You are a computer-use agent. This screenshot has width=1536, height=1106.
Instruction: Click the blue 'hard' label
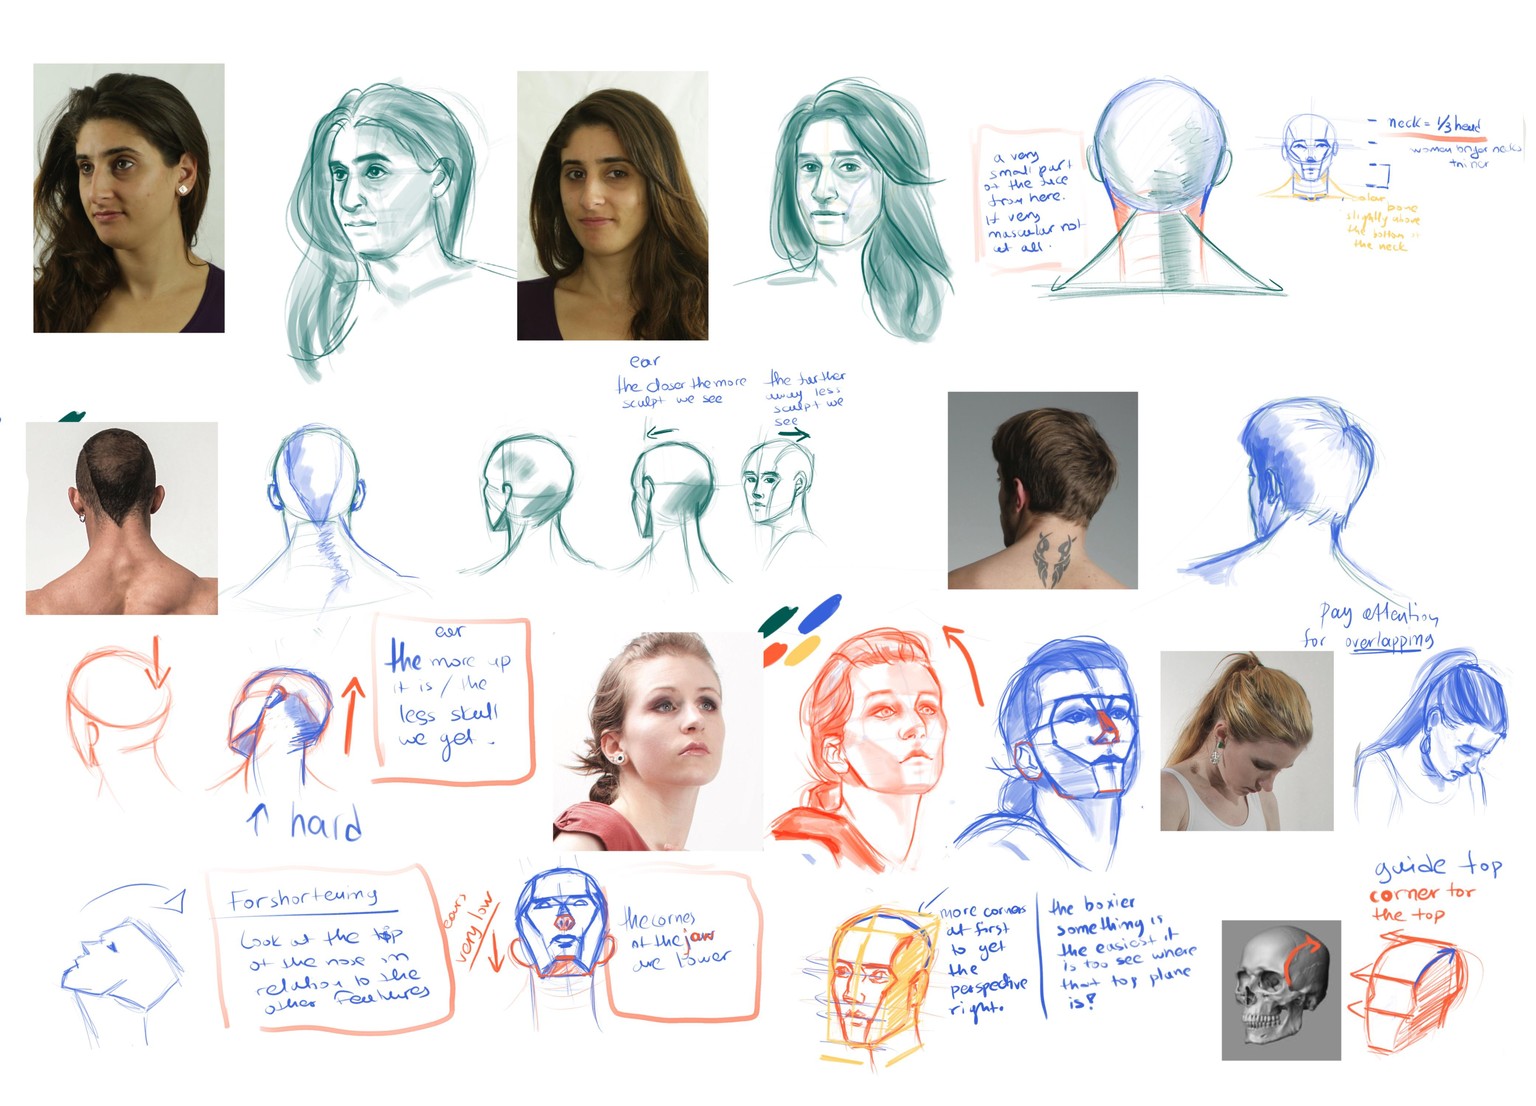326,824
